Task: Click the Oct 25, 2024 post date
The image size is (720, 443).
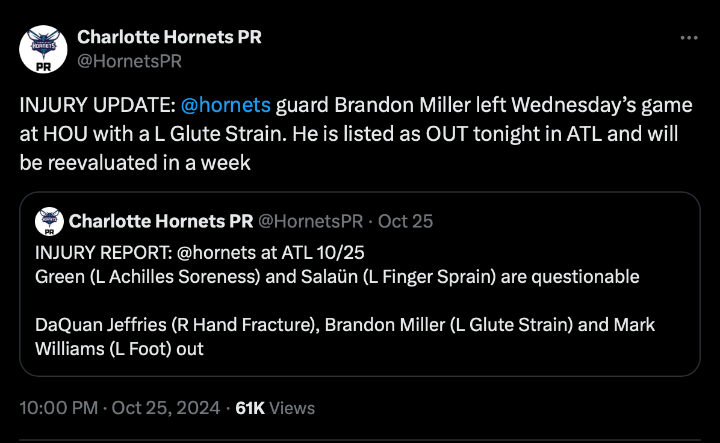Action: click(162, 408)
